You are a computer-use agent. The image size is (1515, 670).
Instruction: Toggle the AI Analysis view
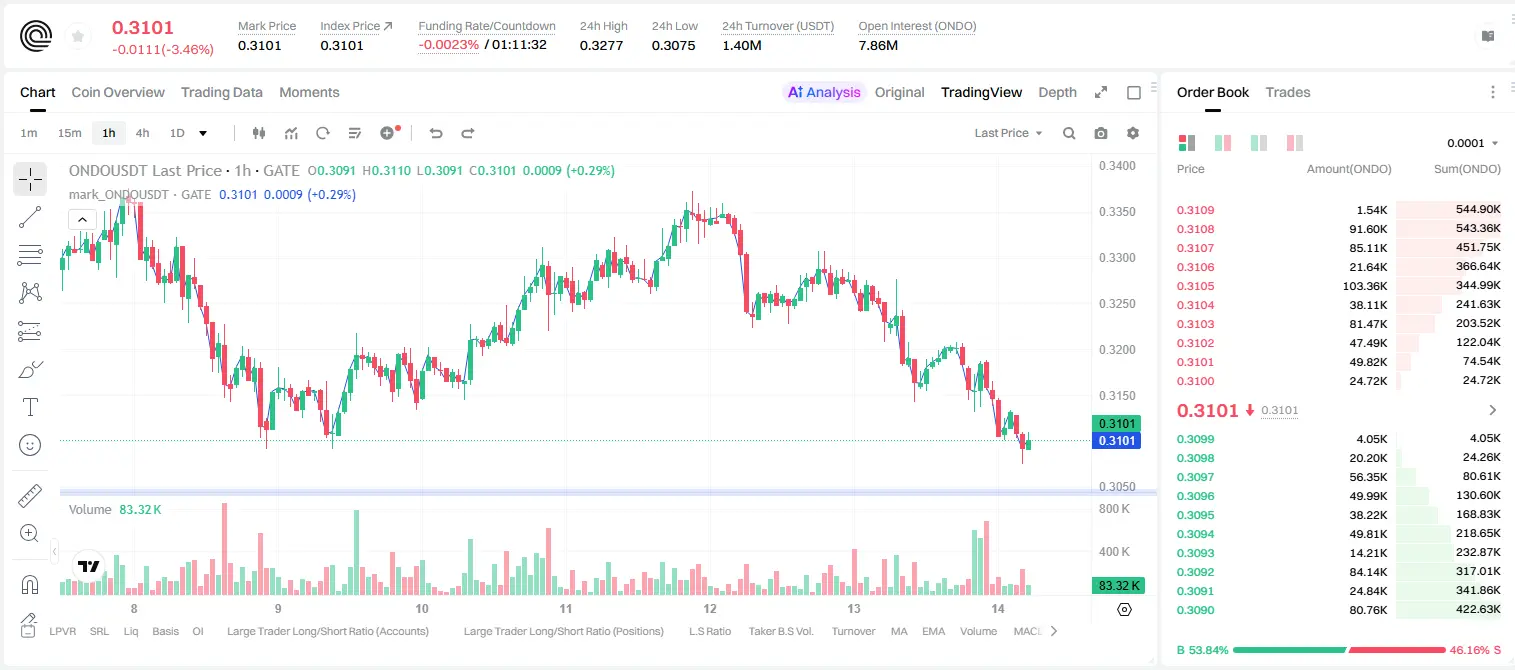pos(822,92)
